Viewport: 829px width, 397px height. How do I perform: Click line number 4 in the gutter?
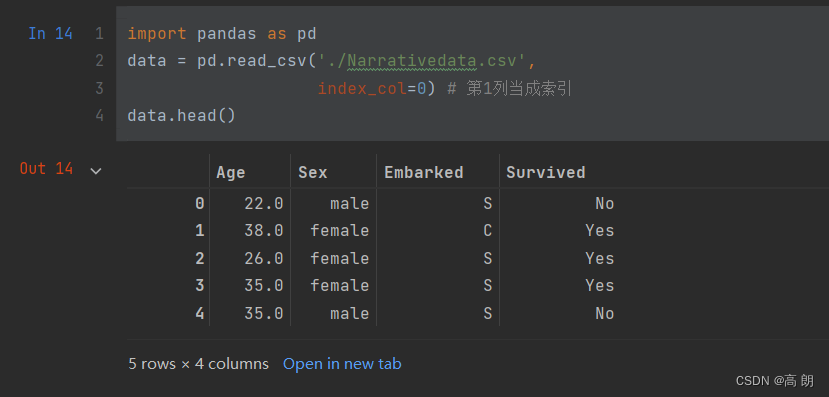pyautogui.click(x=99, y=115)
